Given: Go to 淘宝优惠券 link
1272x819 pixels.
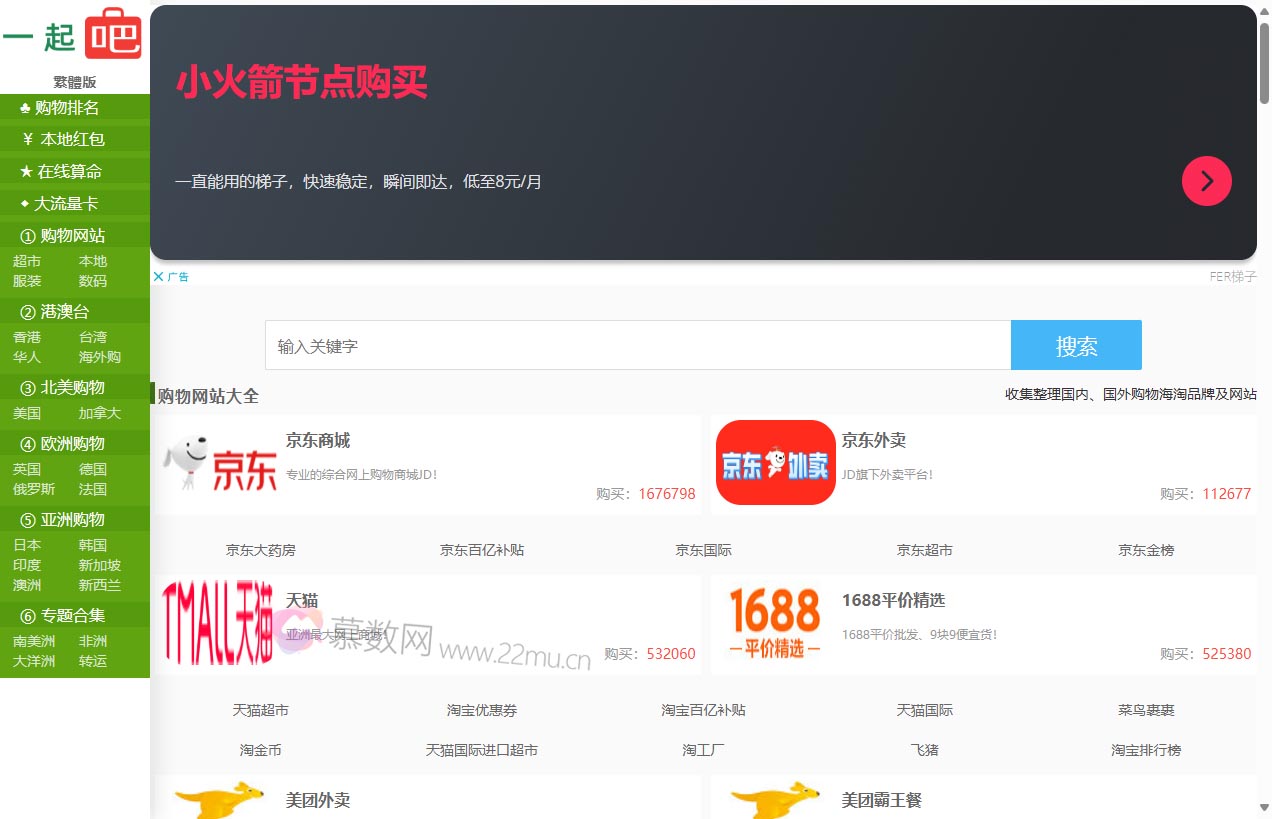Looking at the screenshot, I should point(481,710).
